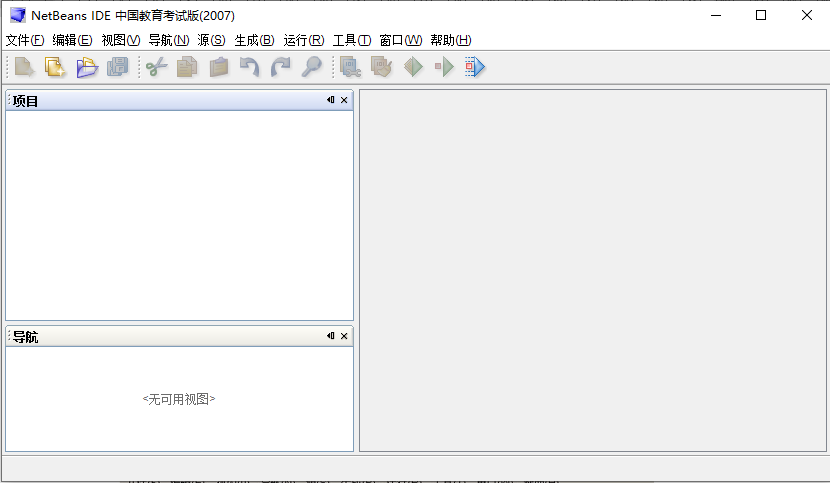This screenshot has width=830, height=483.
Task: Open the 视图(V) menu
Action: tap(121, 40)
